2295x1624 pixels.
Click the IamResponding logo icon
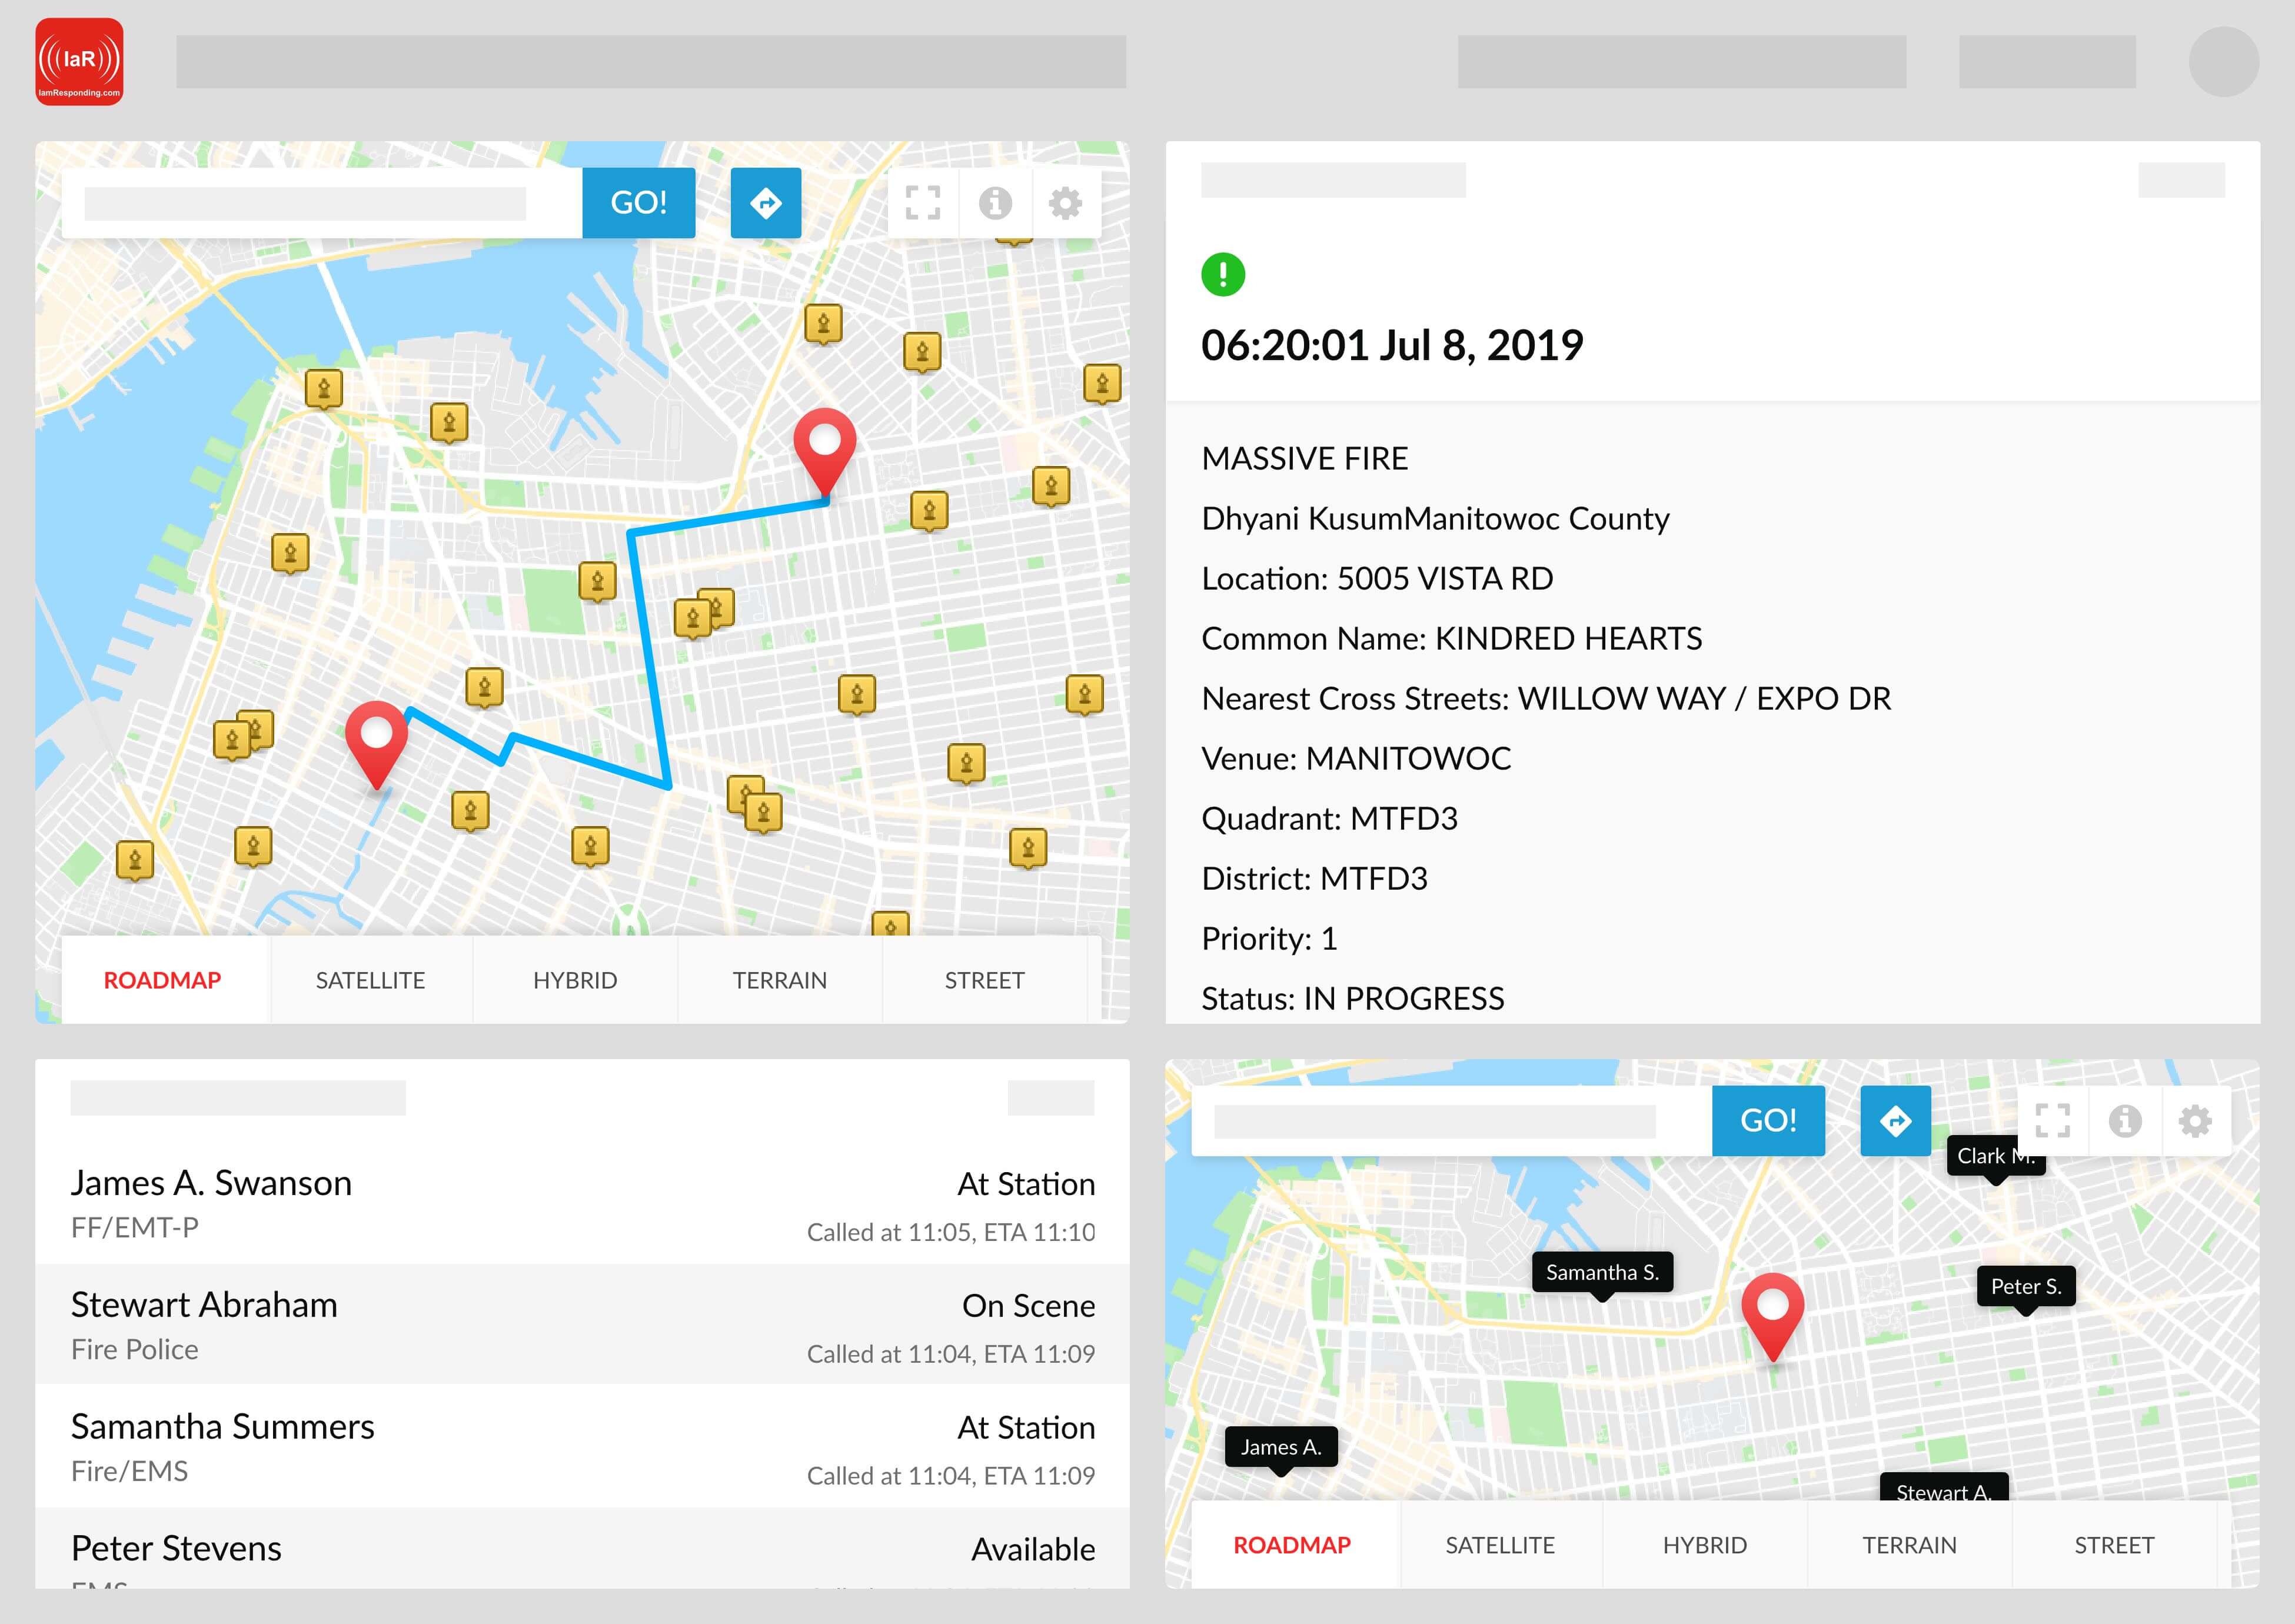click(x=79, y=62)
